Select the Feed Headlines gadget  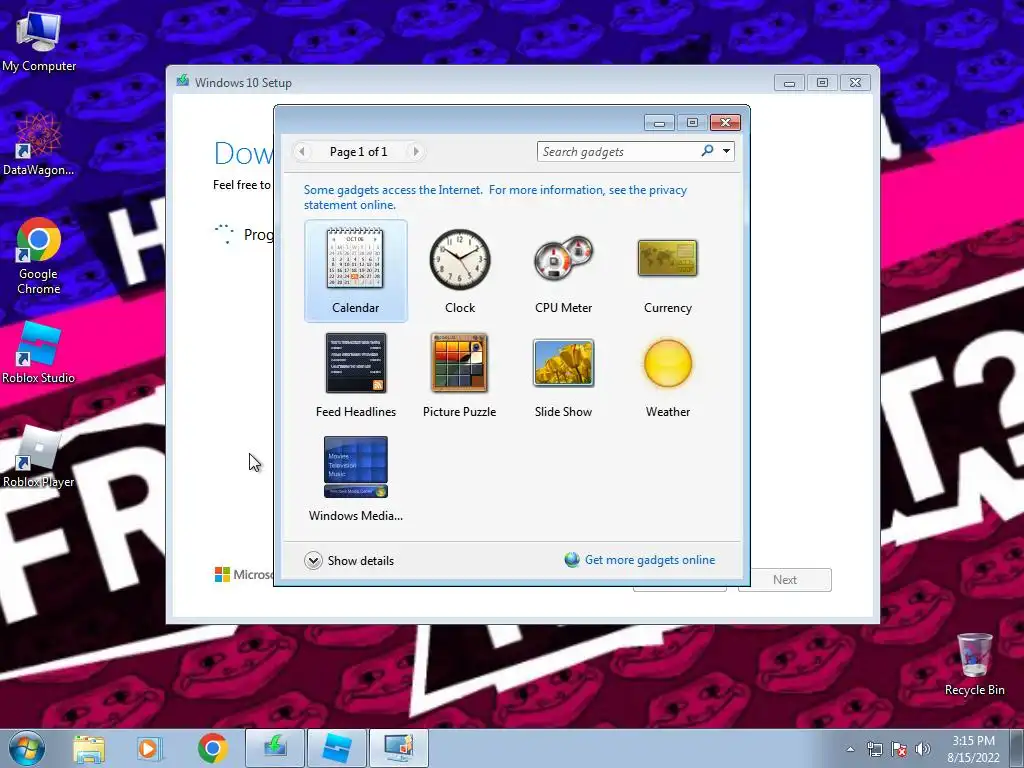(355, 375)
